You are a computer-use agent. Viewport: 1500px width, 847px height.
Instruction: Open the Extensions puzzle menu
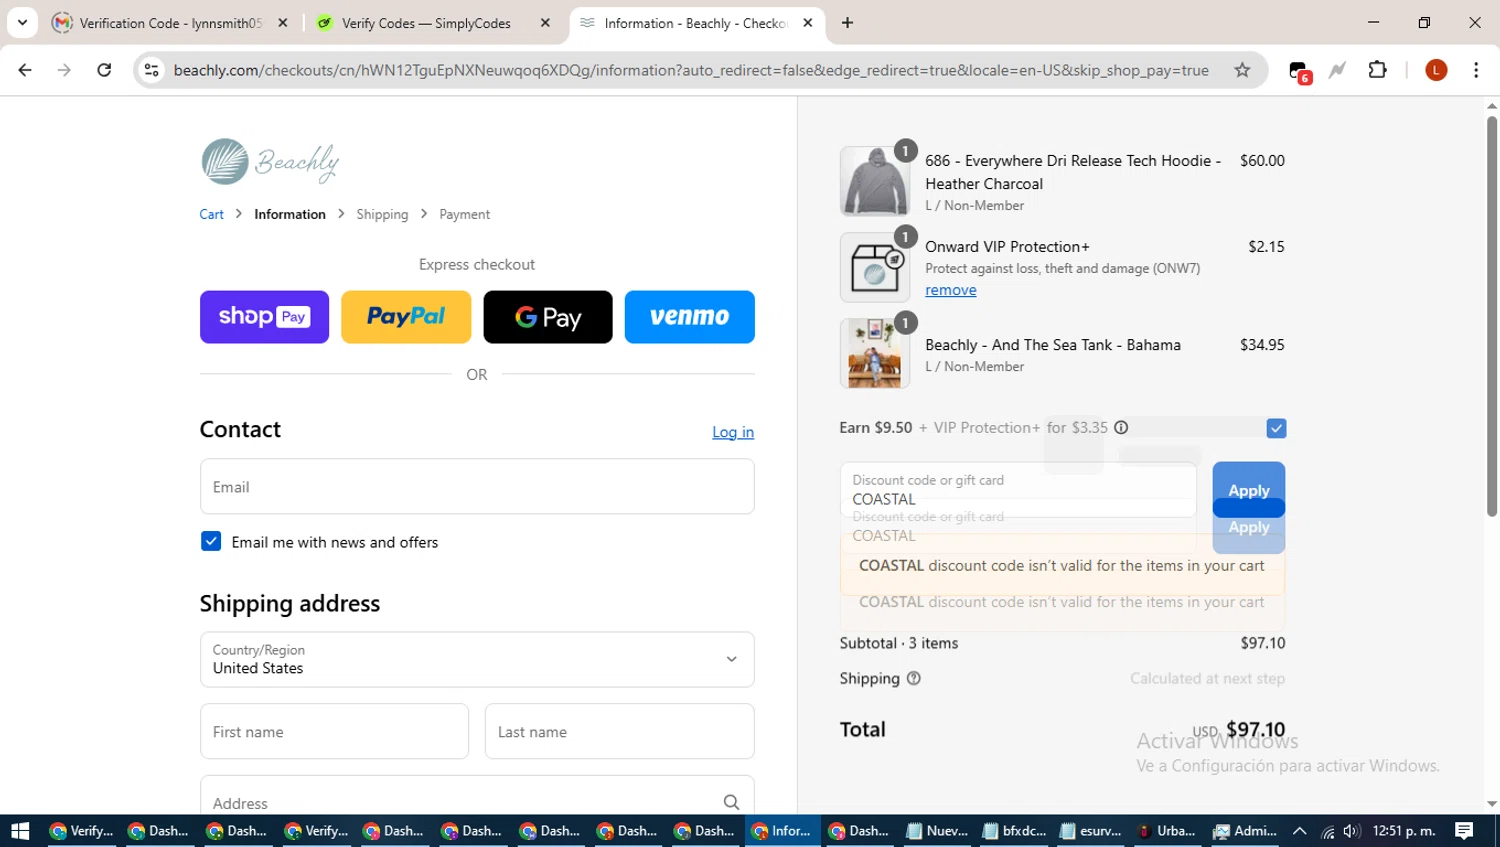[1377, 70]
